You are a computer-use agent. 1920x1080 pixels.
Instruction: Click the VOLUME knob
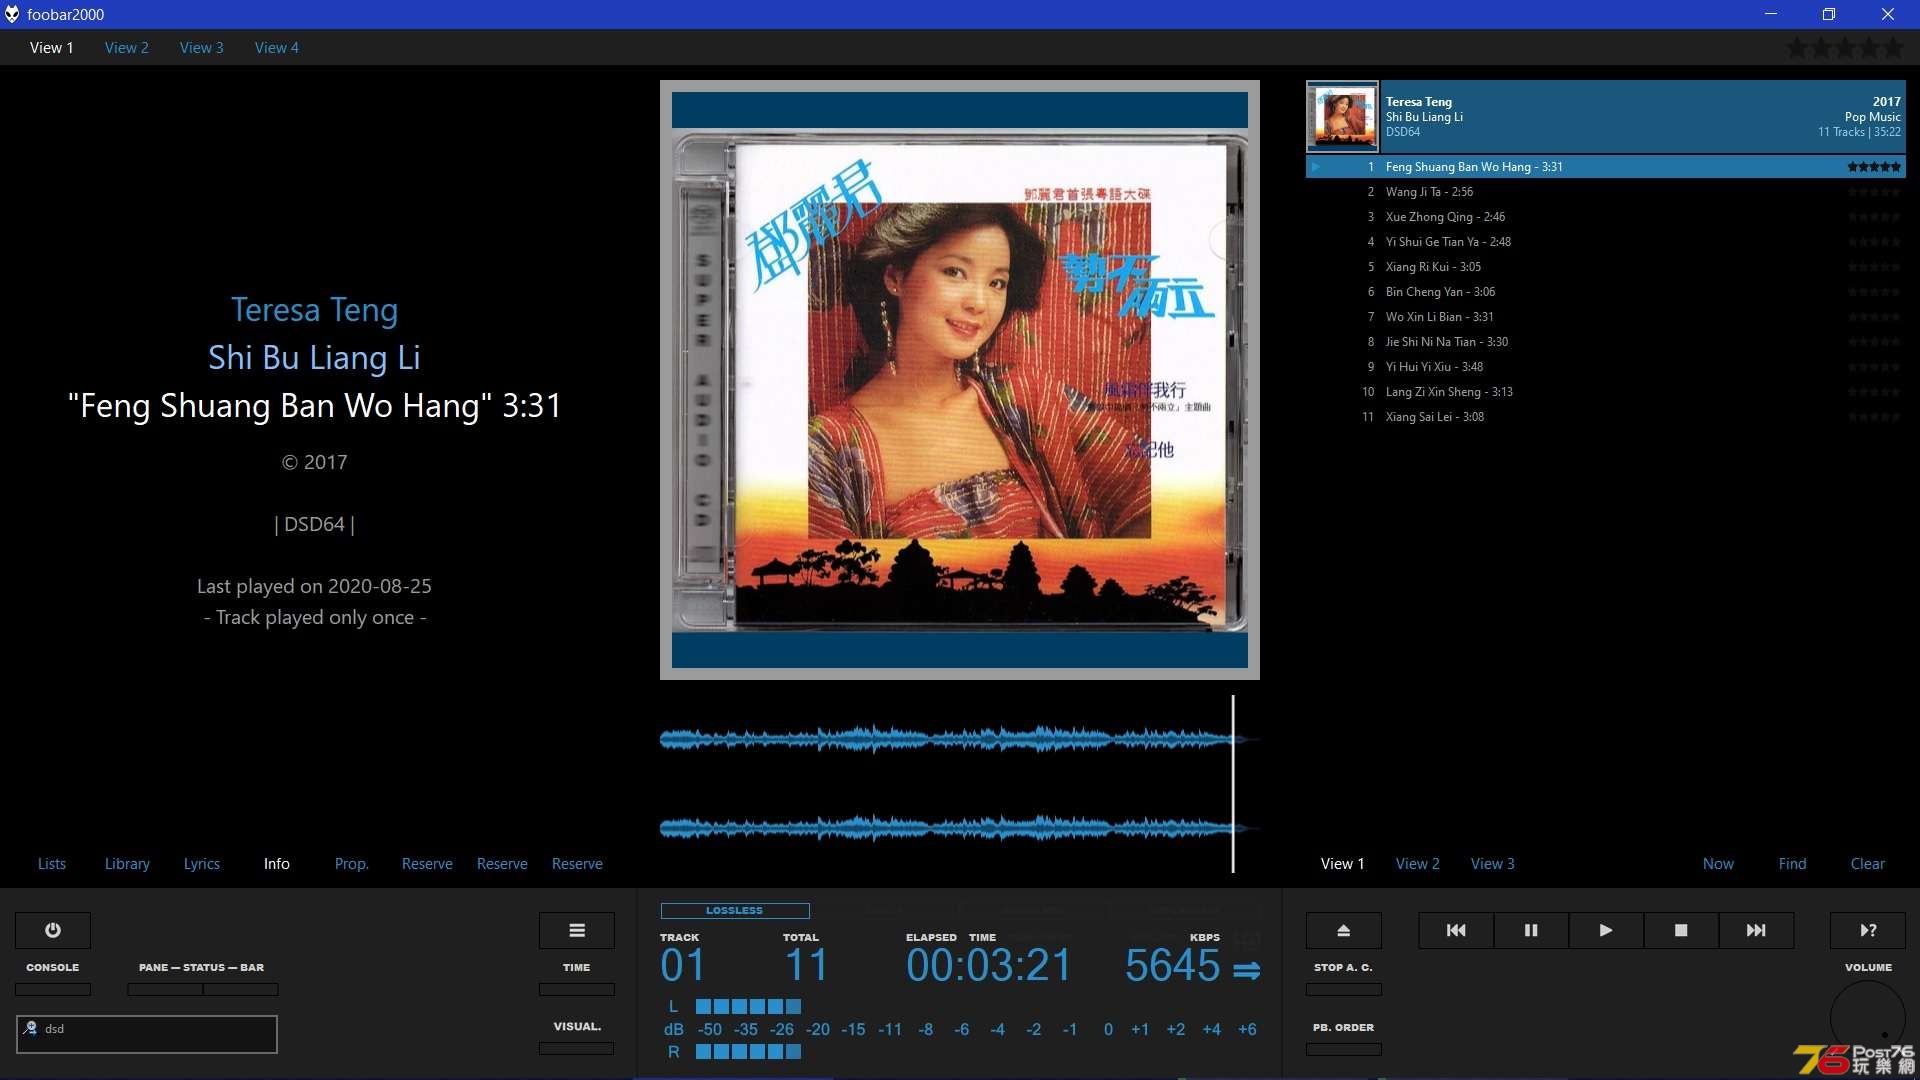pyautogui.click(x=1868, y=1018)
